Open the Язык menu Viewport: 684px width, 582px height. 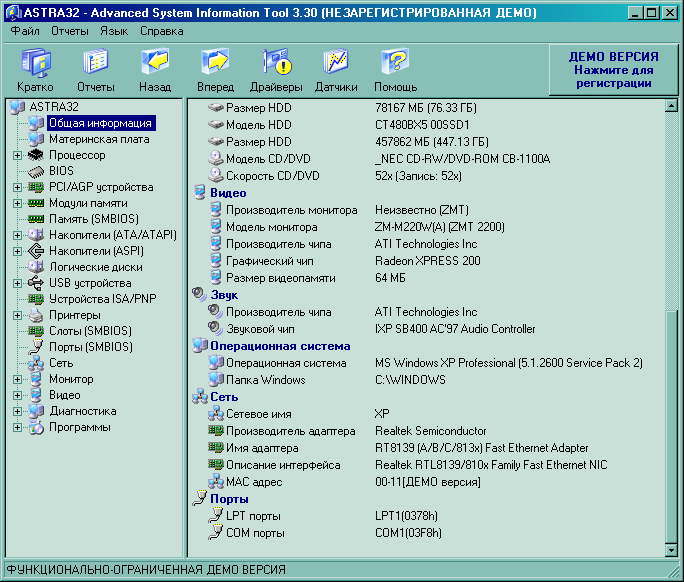pyautogui.click(x=114, y=31)
